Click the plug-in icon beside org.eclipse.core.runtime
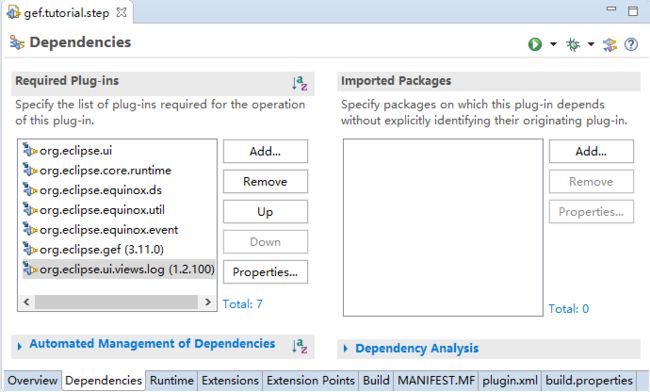The height and width of the screenshot is (392, 650). coord(30,169)
